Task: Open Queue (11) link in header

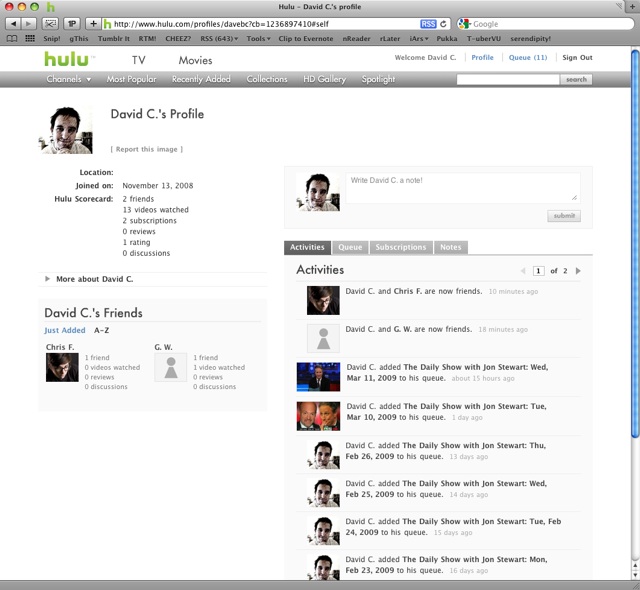Action: 528,58
